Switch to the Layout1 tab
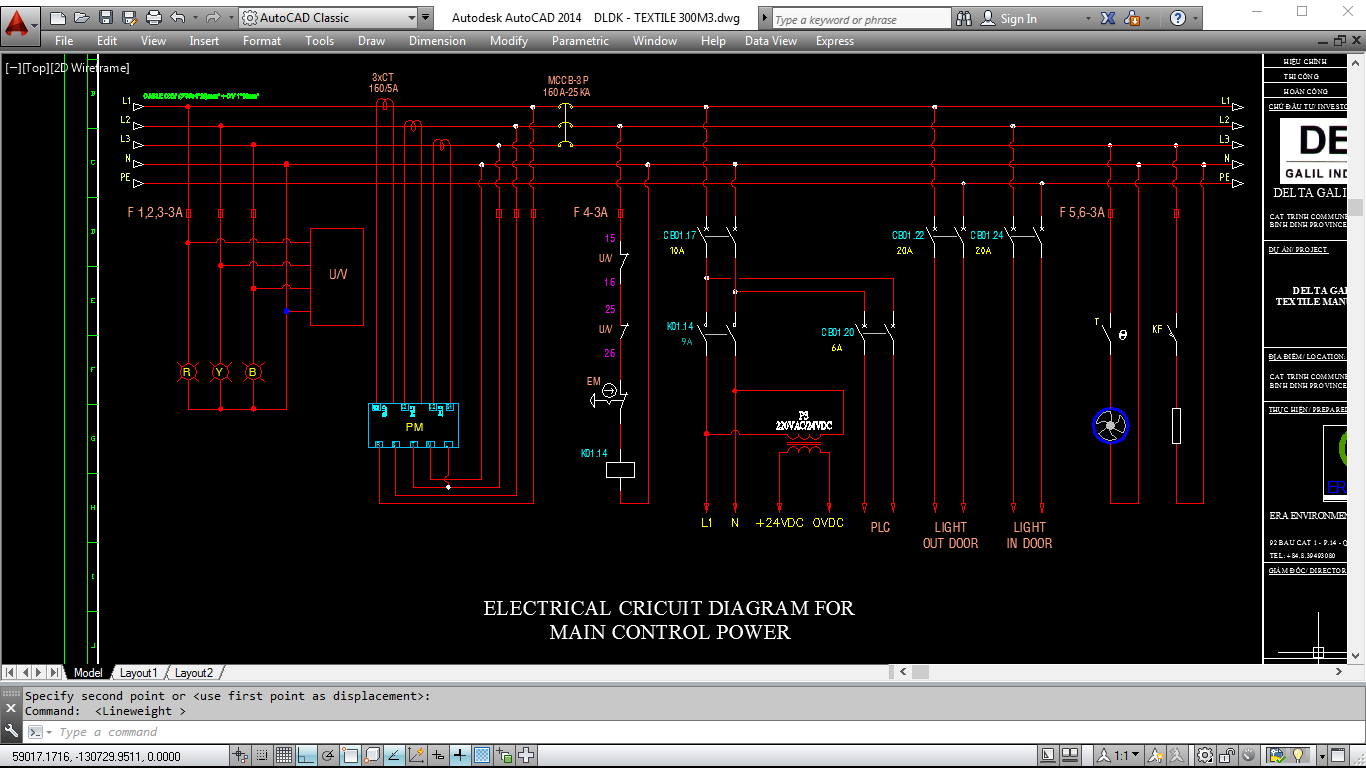The height and width of the screenshot is (768, 1366). pos(138,672)
